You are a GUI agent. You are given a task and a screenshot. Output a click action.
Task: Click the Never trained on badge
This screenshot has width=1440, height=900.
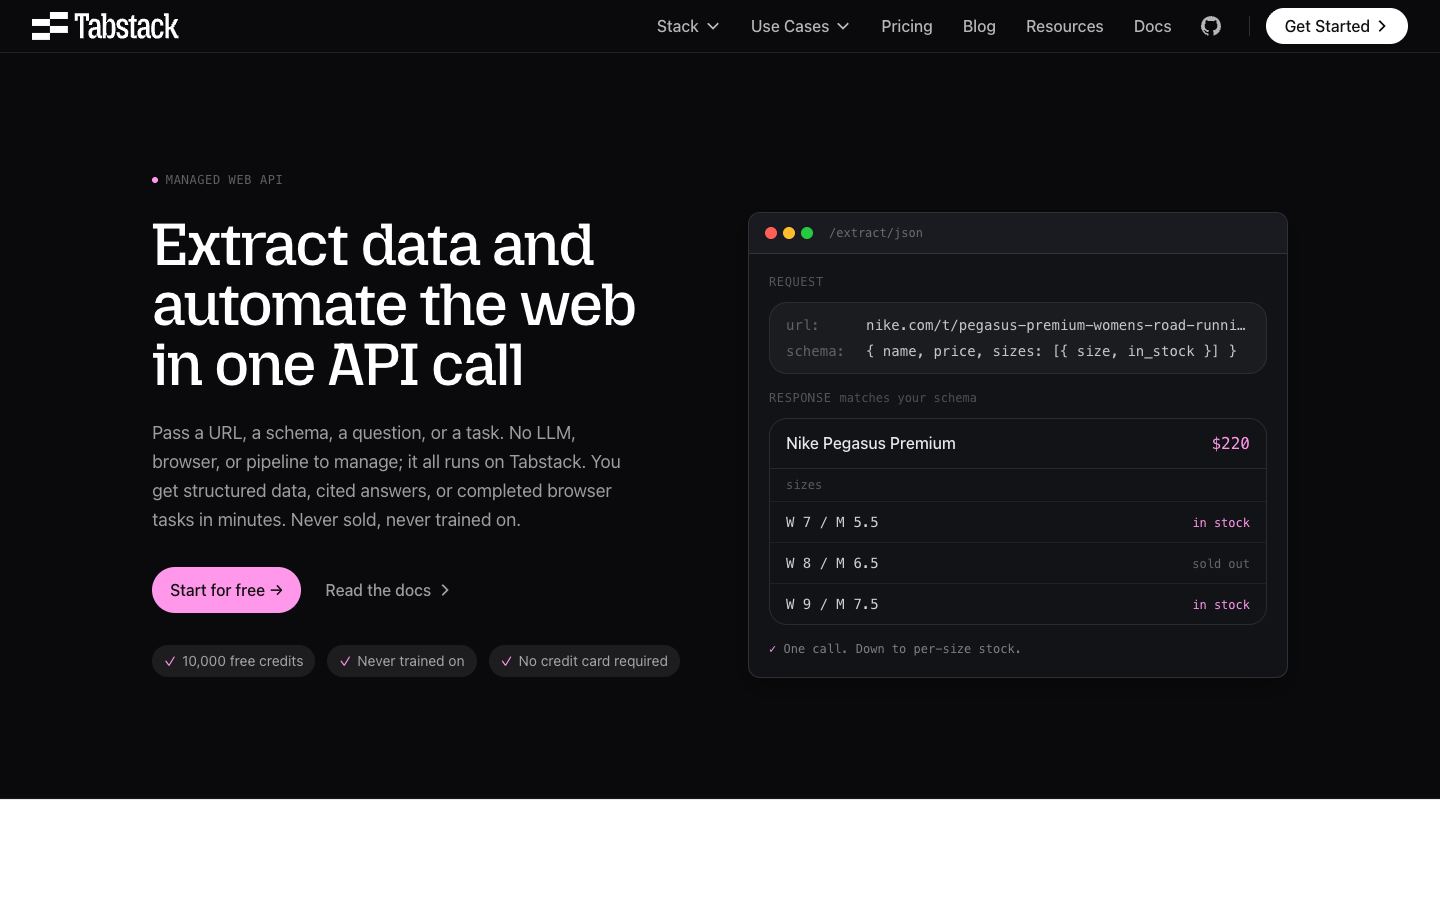click(x=402, y=661)
